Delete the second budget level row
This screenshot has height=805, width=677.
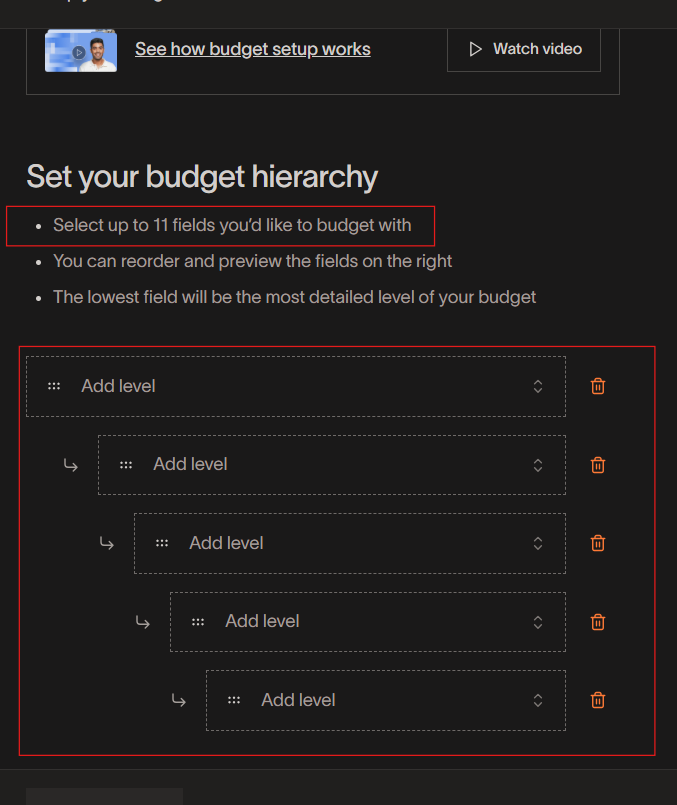pos(598,465)
